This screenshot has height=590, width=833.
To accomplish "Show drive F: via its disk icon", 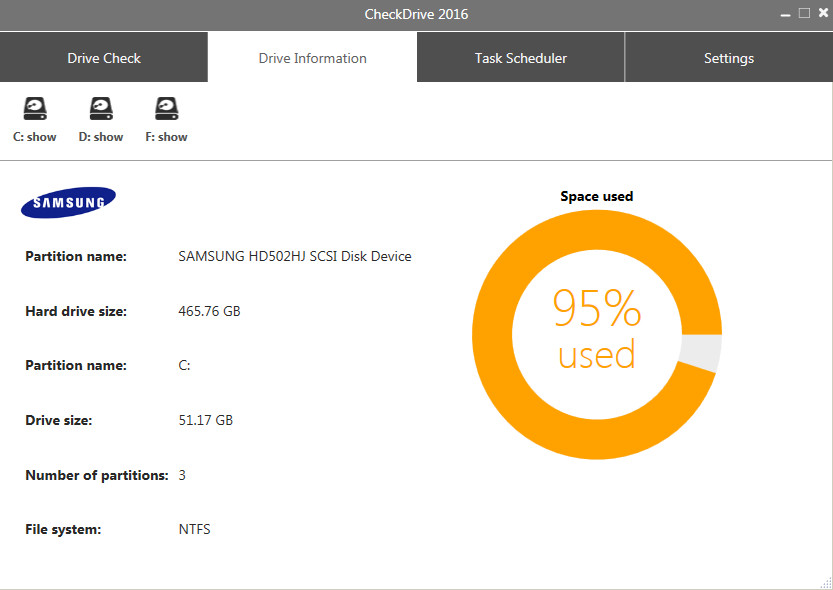I will (167, 108).
